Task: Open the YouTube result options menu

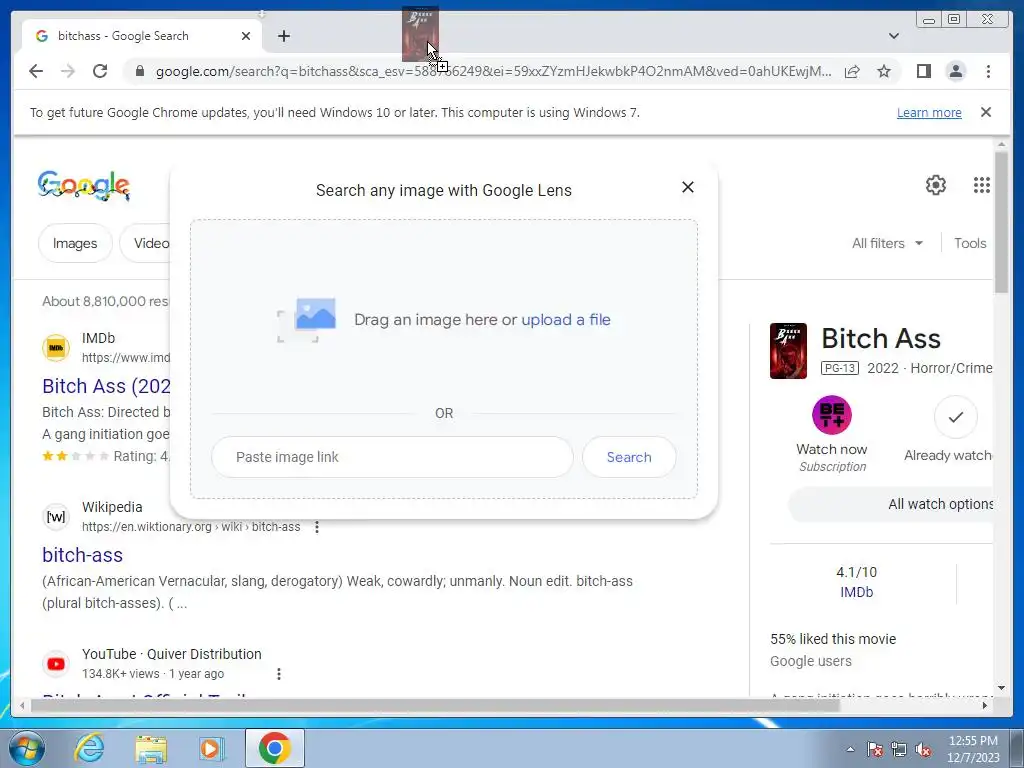Action: coord(279,674)
